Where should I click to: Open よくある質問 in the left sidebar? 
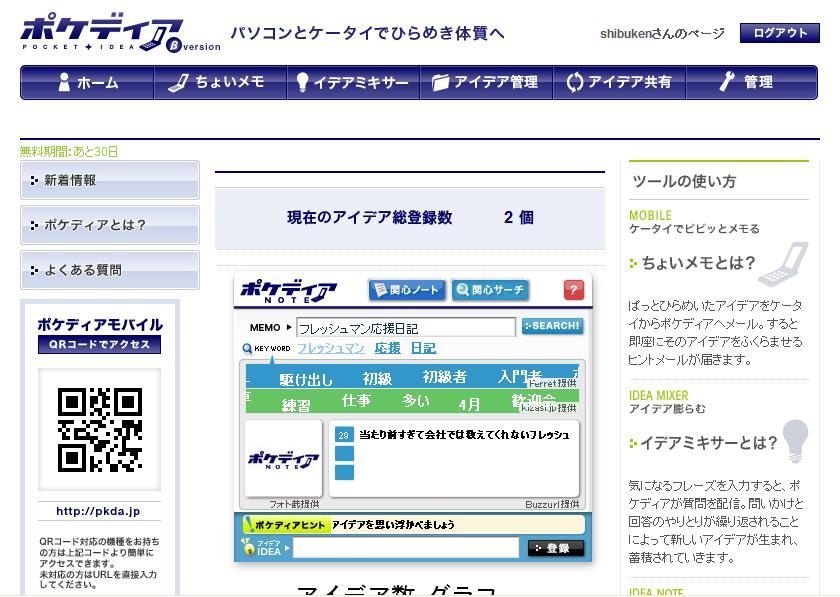point(110,270)
